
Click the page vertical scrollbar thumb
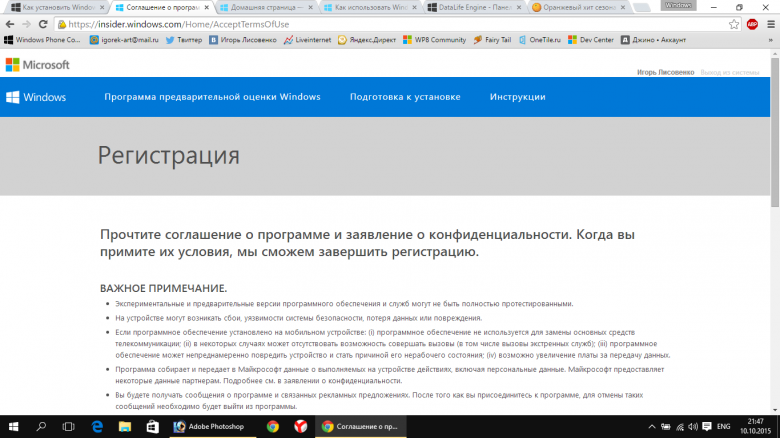tap(775, 132)
